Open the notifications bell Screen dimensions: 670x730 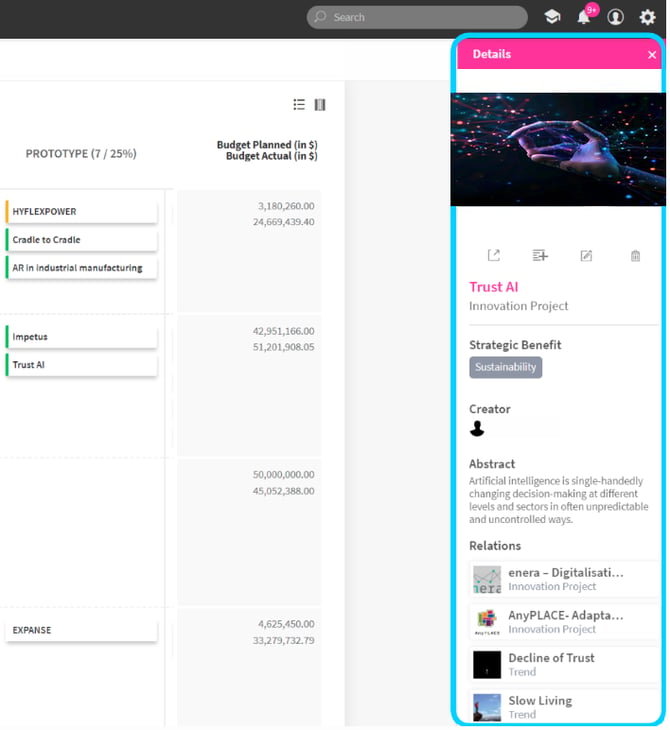click(x=584, y=17)
